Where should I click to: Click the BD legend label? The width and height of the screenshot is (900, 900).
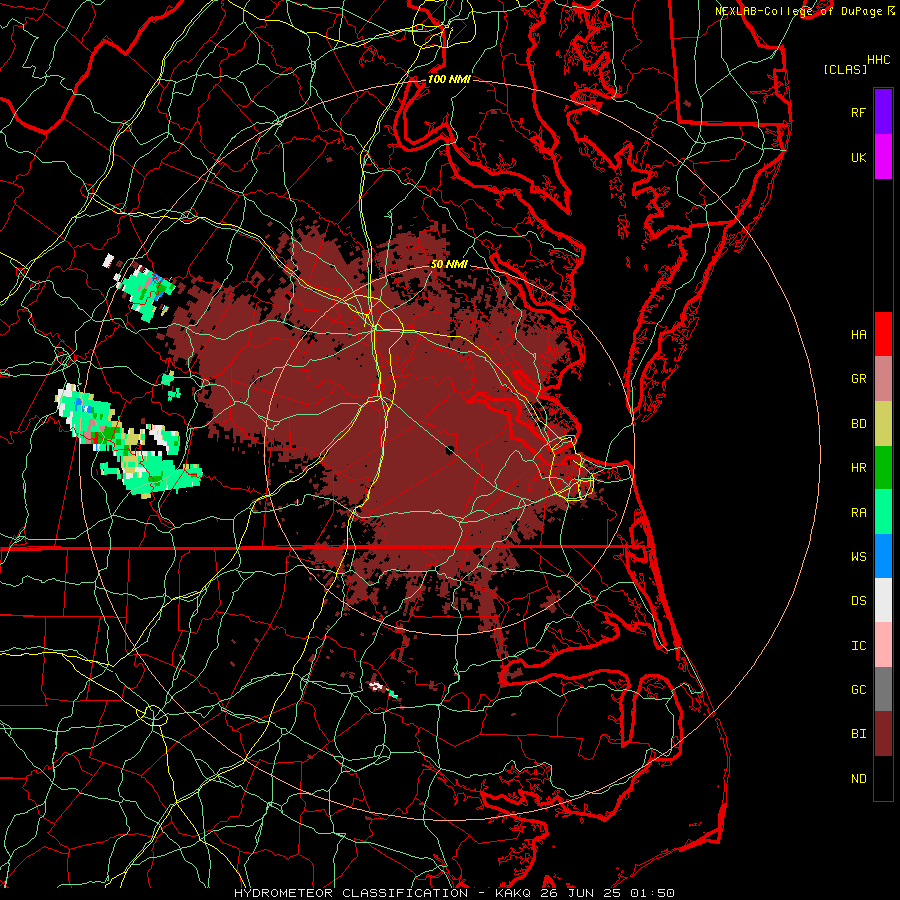pos(858,424)
